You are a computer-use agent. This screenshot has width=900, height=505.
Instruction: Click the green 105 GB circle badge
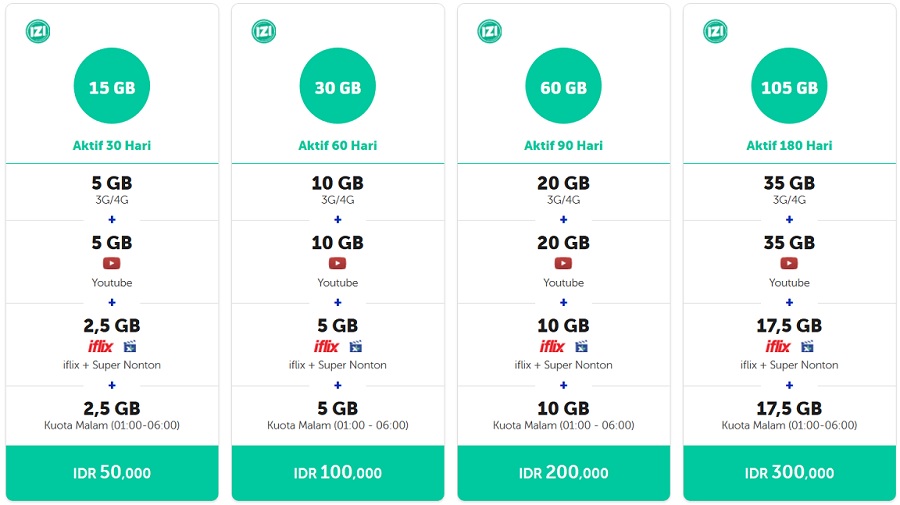pyautogui.click(x=789, y=87)
